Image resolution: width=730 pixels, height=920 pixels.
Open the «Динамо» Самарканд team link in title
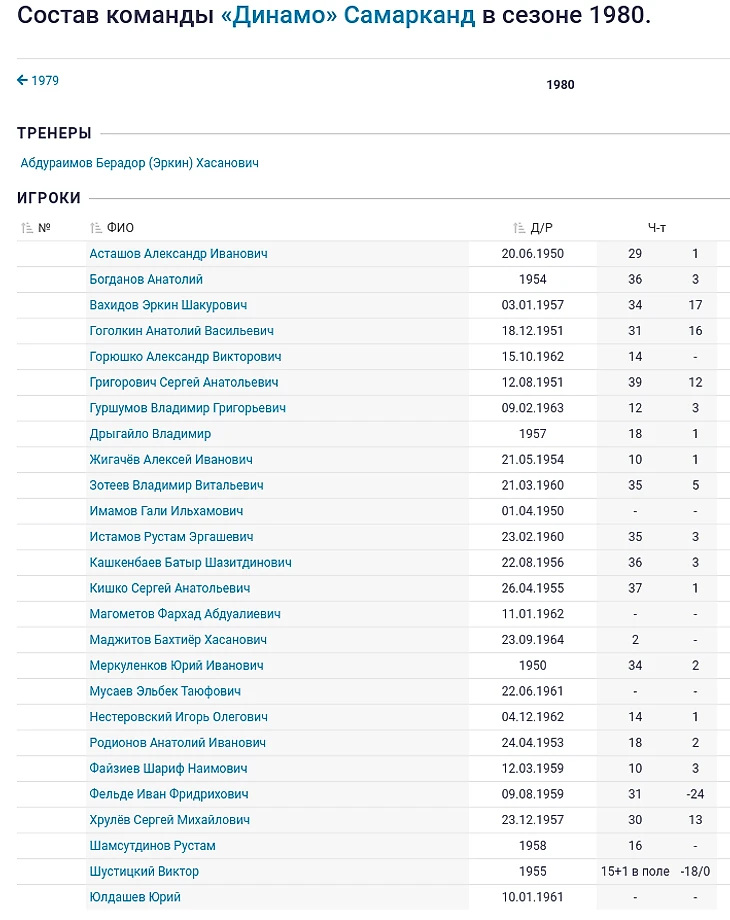click(347, 17)
